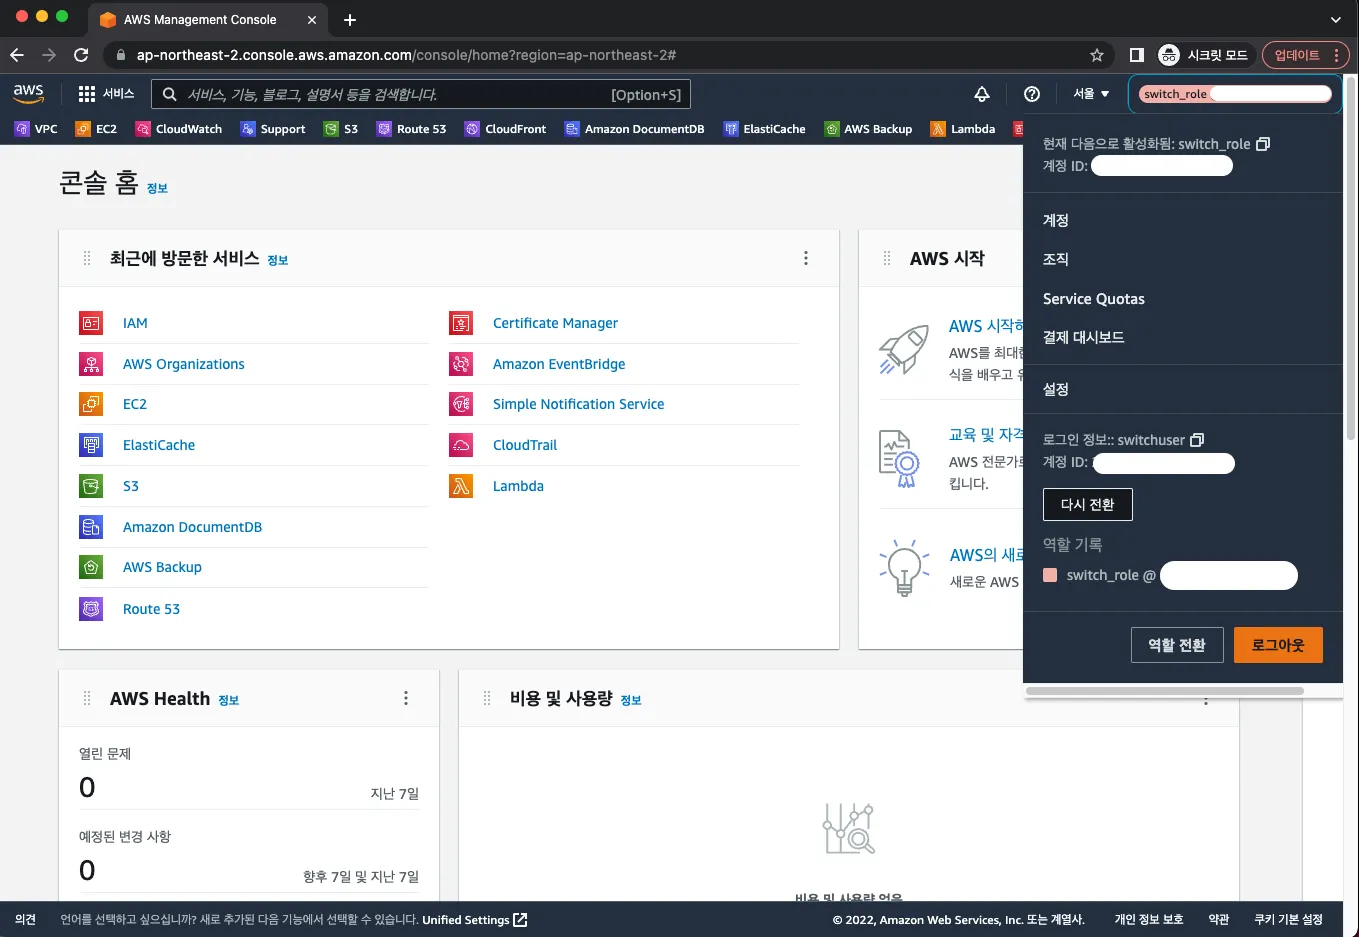1359x937 pixels.
Task: Bookmark this page with the star icon
Action: tap(1097, 55)
